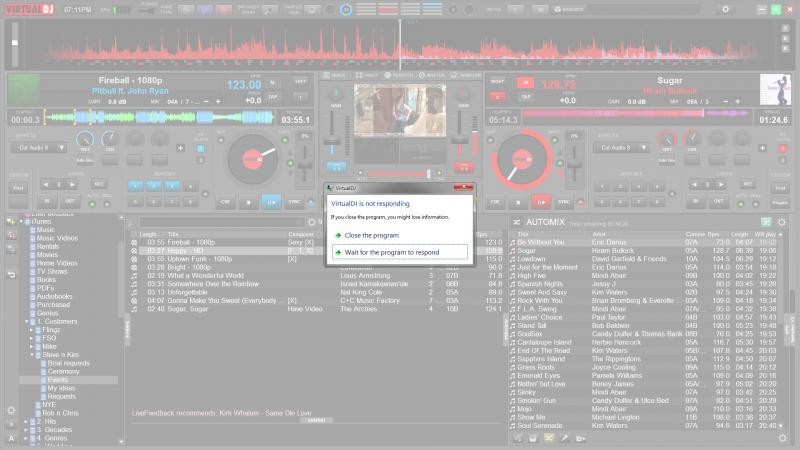This screenshot has width=800, height=450.
Task: Open the right deck Cut Audio 8 effect dropdown
Action: click(x=621, y=148)
